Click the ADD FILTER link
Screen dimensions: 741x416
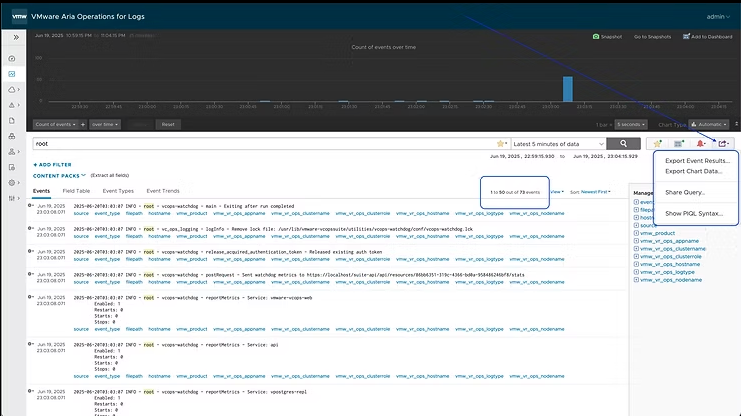click(52, 165)
